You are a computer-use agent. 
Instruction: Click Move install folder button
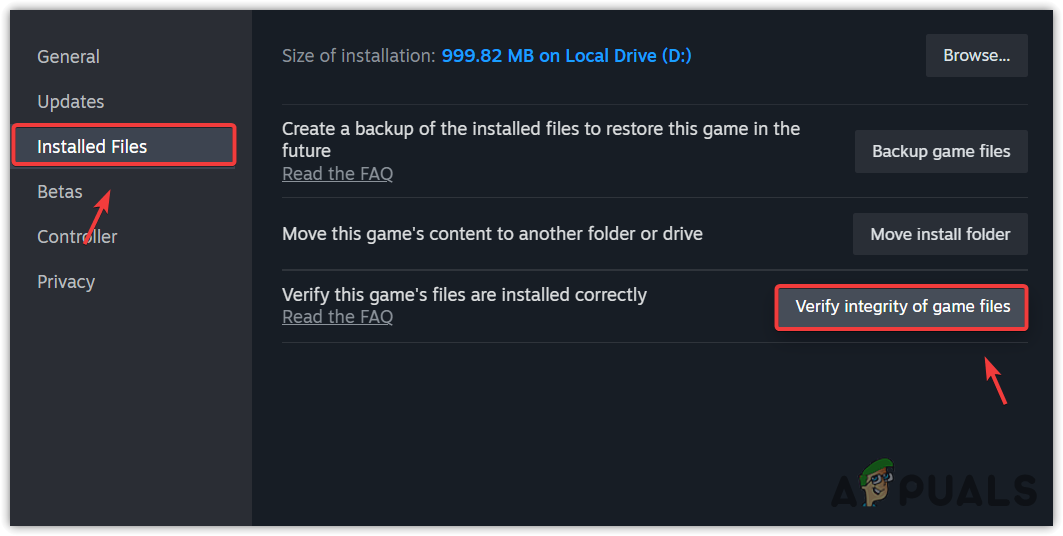940,234
